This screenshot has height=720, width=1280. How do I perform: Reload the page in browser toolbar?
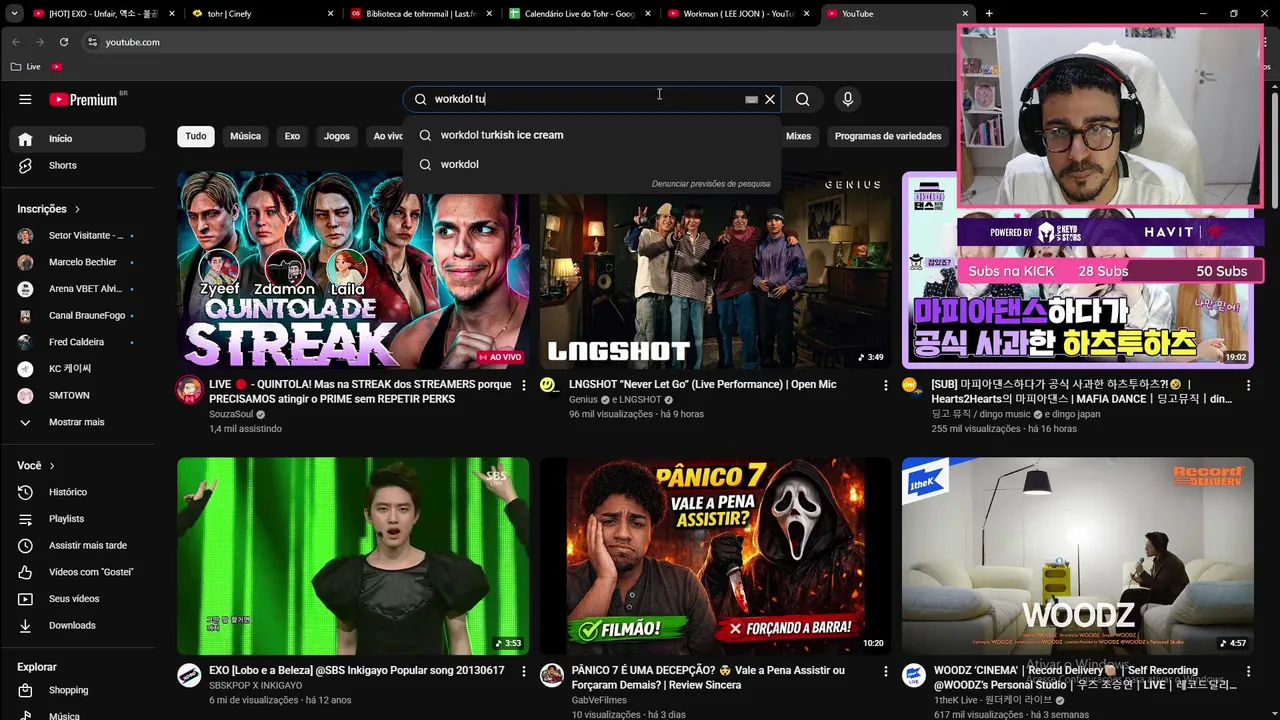point(64,42)
